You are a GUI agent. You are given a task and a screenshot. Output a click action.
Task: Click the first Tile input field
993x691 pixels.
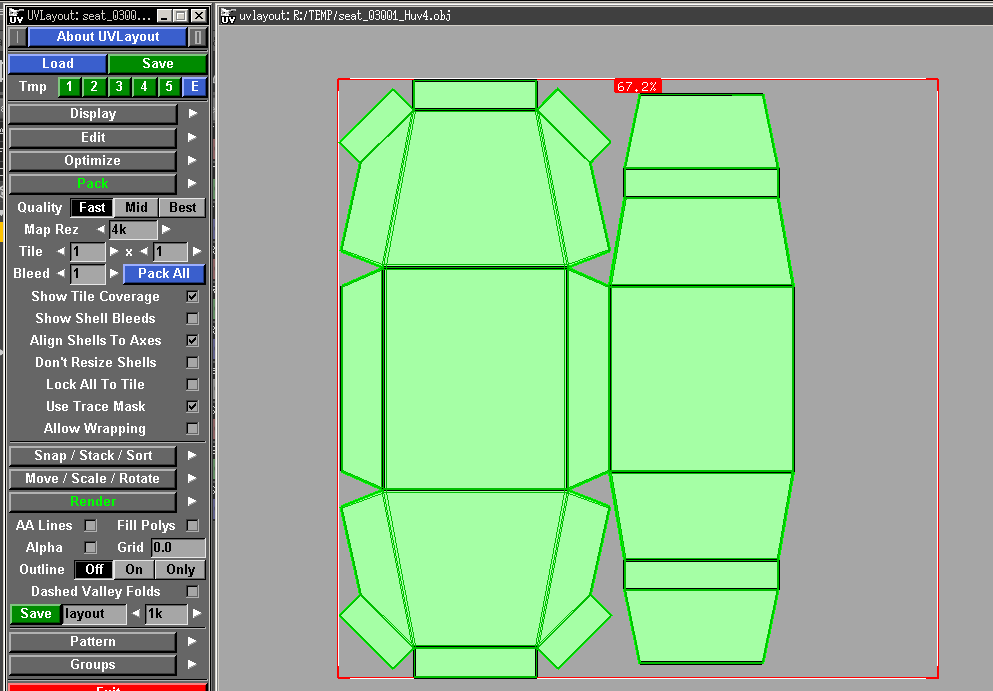click(x=87, y=251)
